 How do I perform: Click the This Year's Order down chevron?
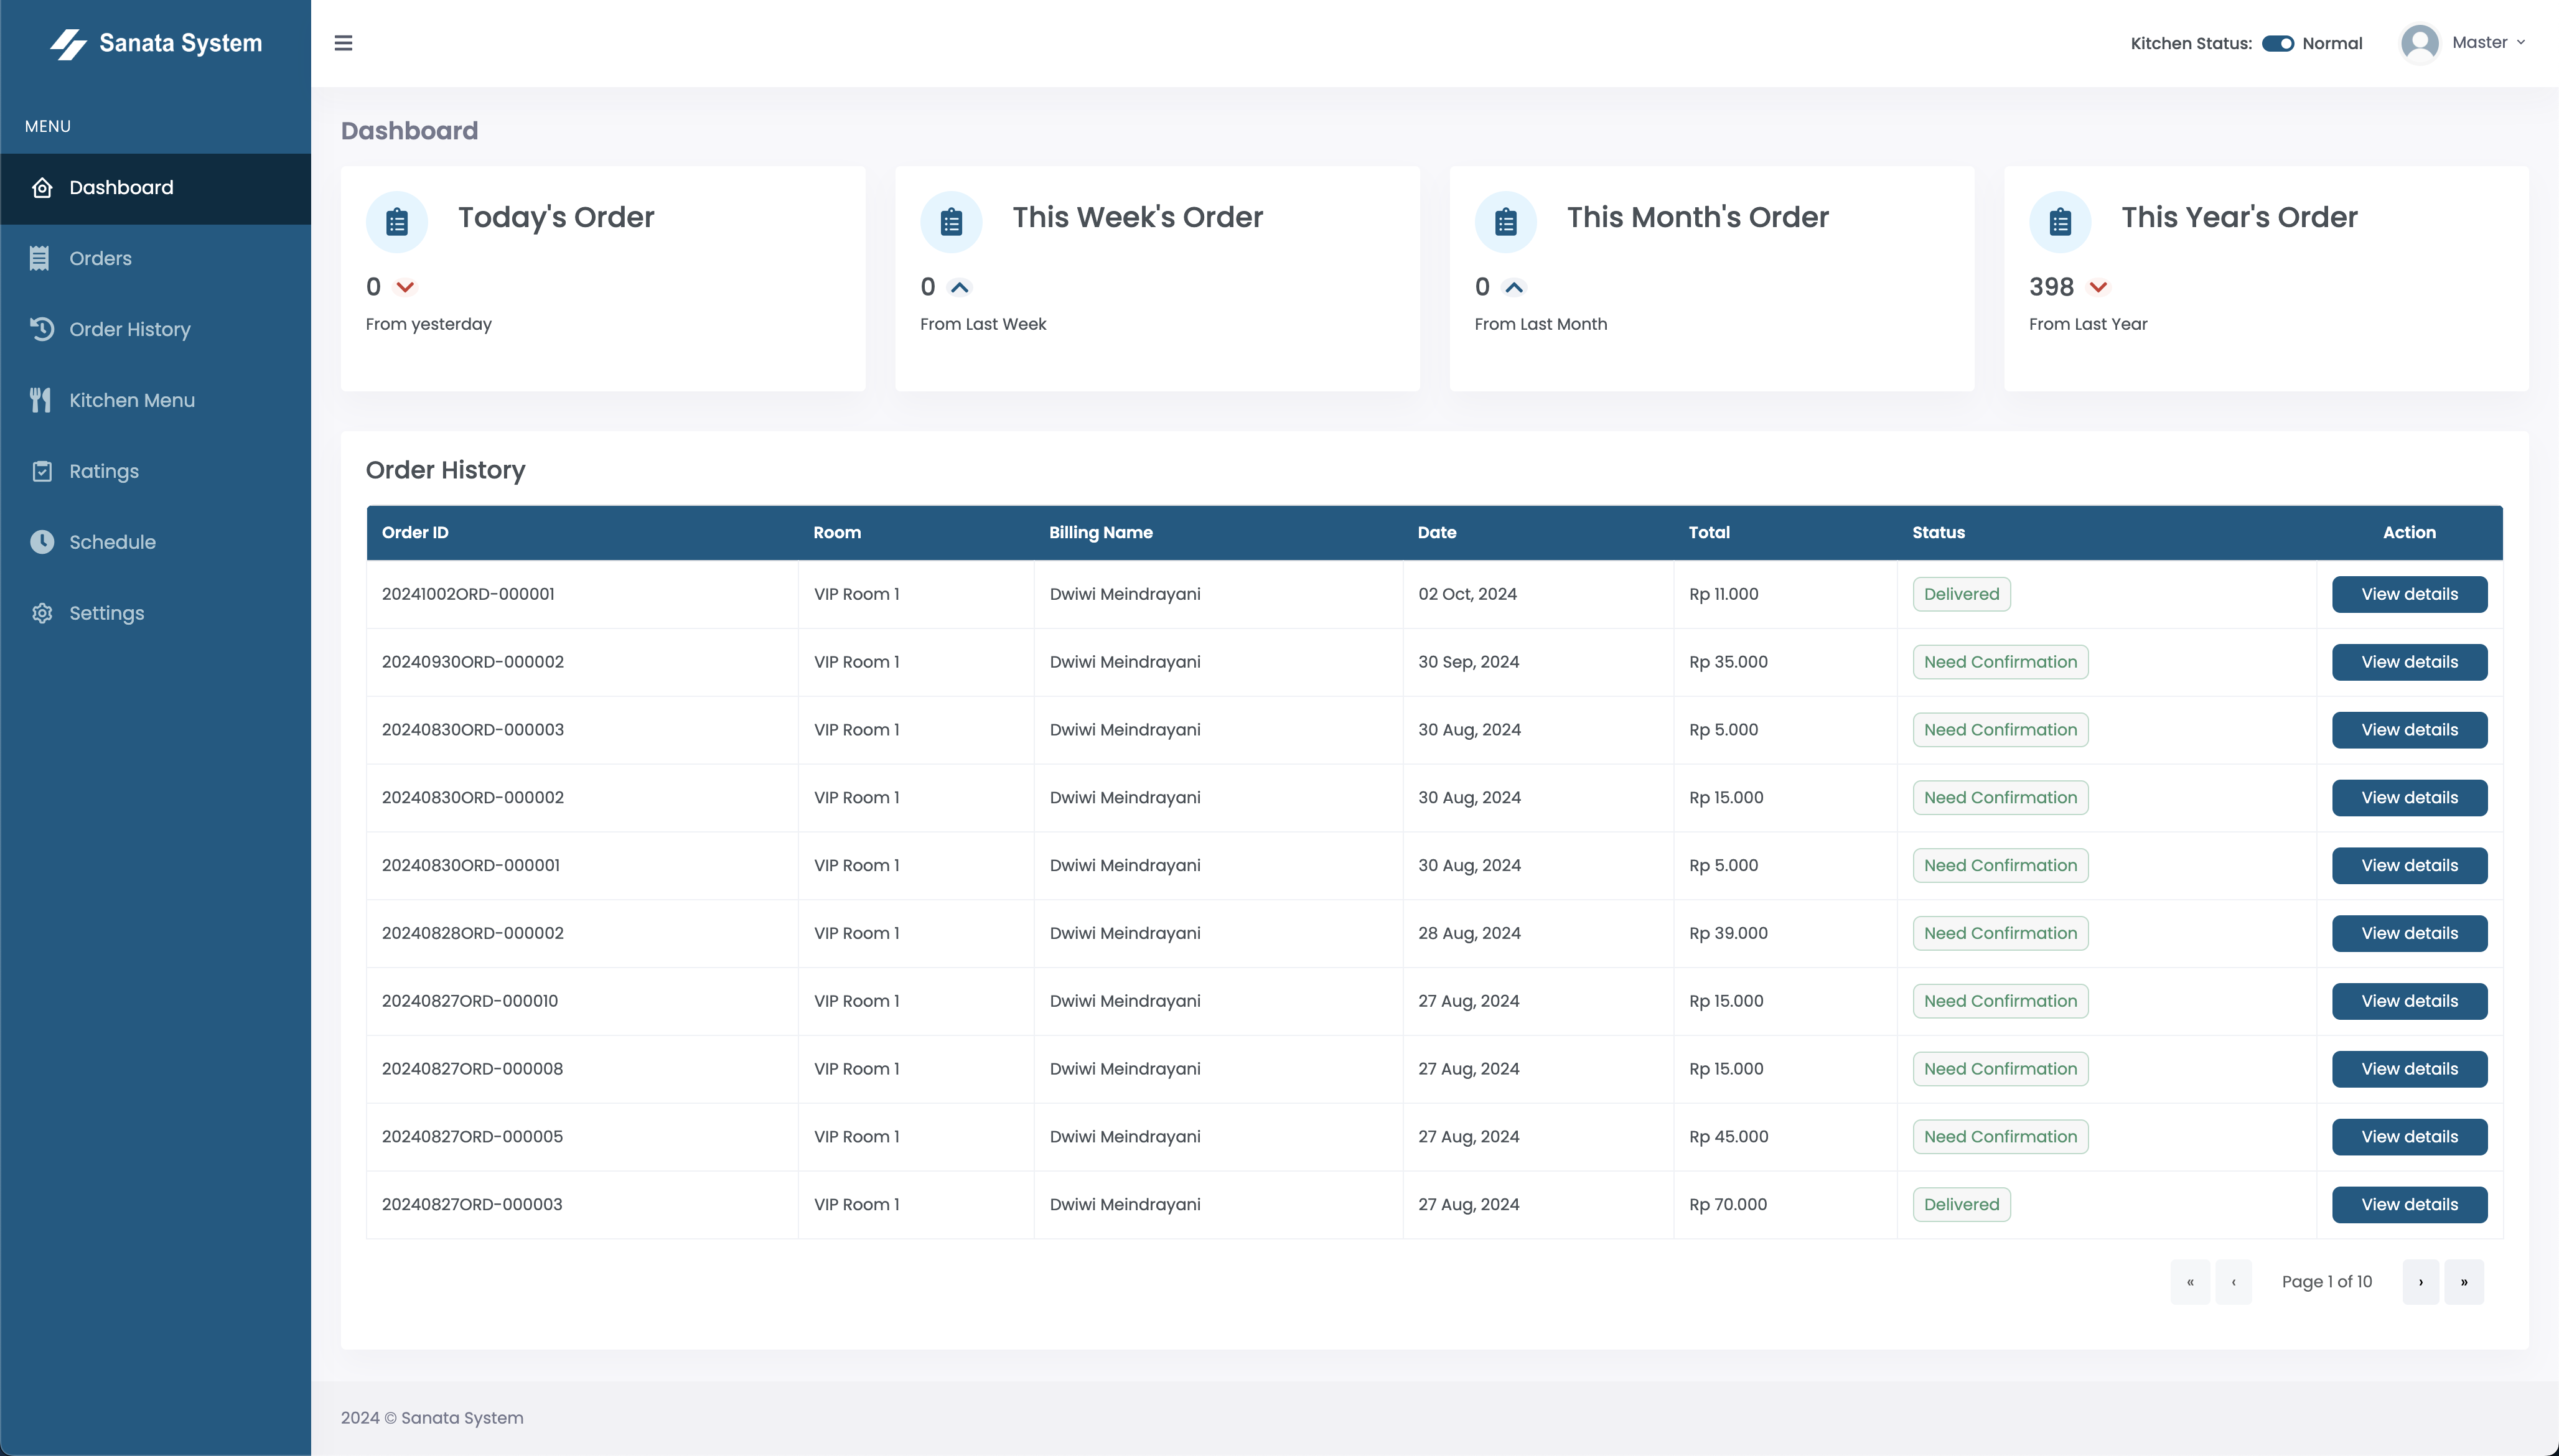[x=2098, y=288]
